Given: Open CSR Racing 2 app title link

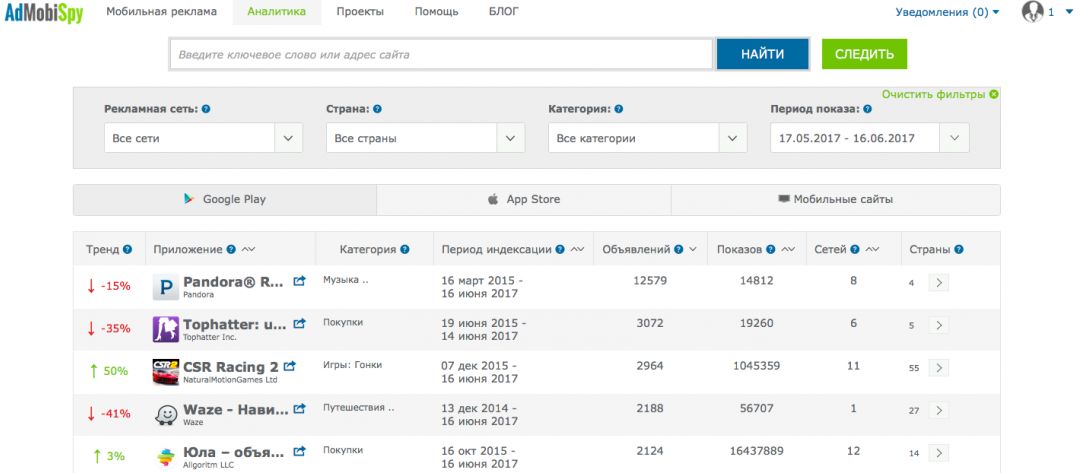Looking at the screenshot, I should 231,368.
